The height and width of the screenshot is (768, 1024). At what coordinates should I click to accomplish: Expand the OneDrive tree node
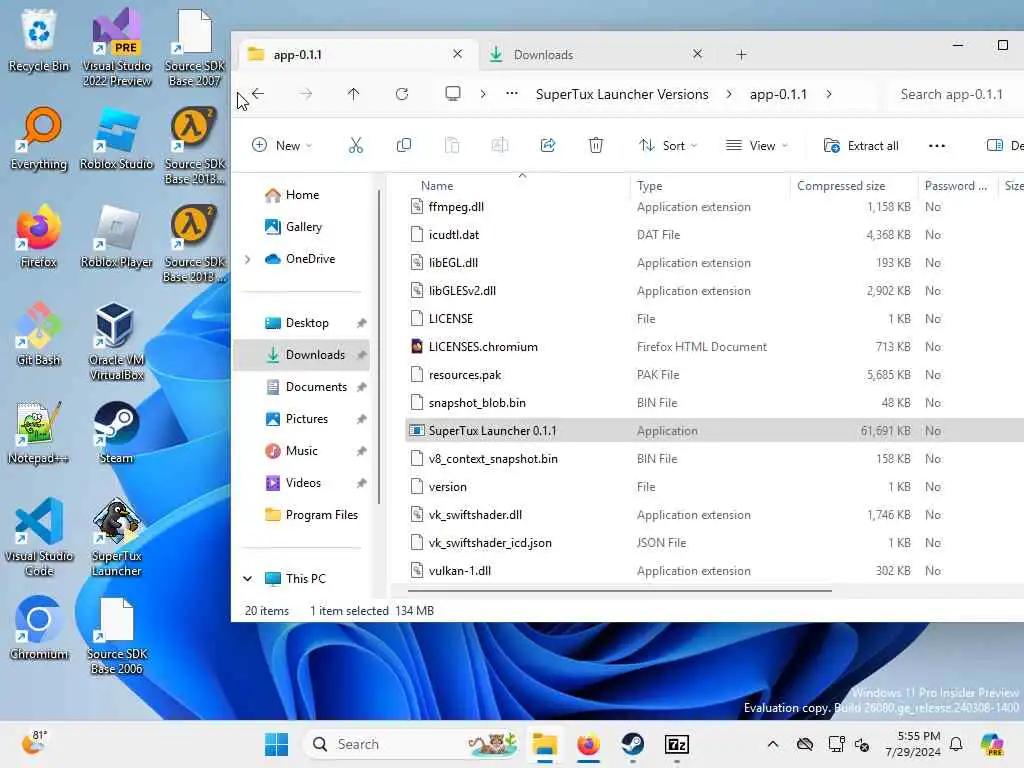[x=248, y=259]
